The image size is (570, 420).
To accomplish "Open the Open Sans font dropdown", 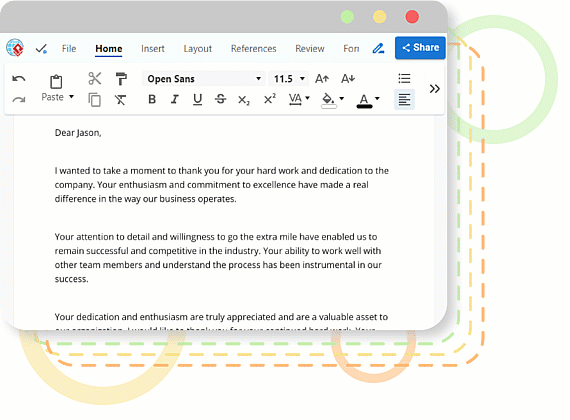I will [204, 79].
